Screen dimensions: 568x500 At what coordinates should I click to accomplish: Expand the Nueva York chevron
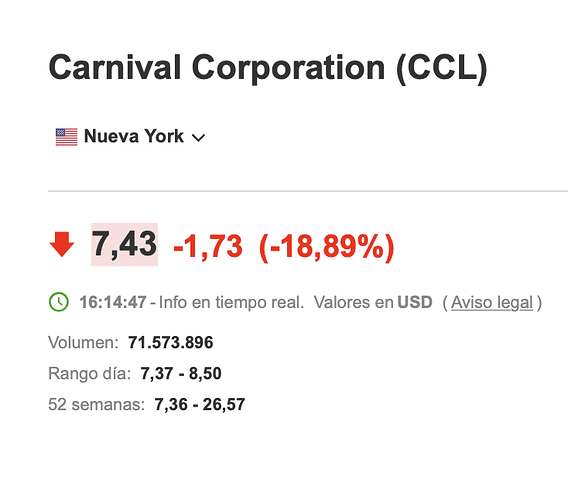(x=198, y=138)
